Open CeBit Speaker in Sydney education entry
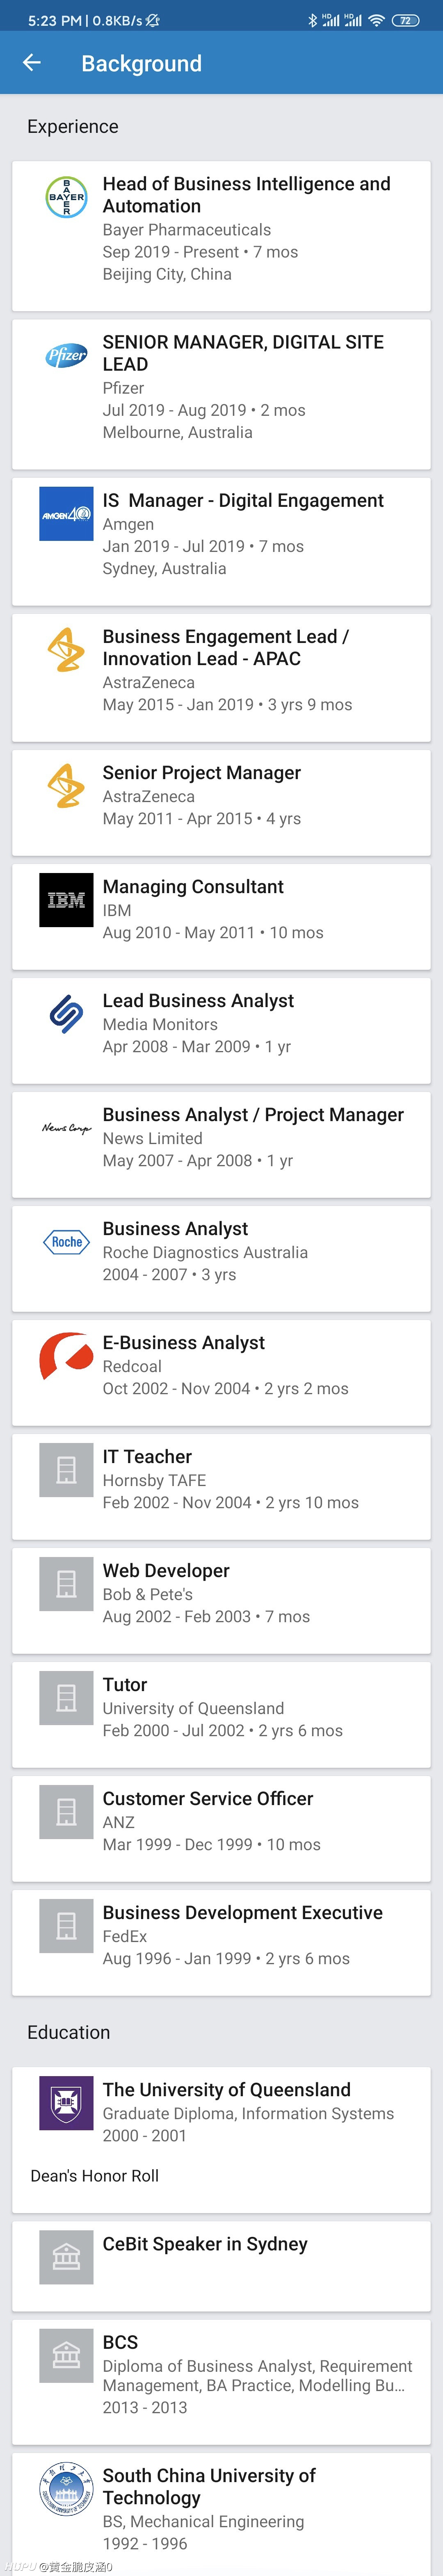The width and height of the screenshot is (443, 2576). coord(221,2265)
